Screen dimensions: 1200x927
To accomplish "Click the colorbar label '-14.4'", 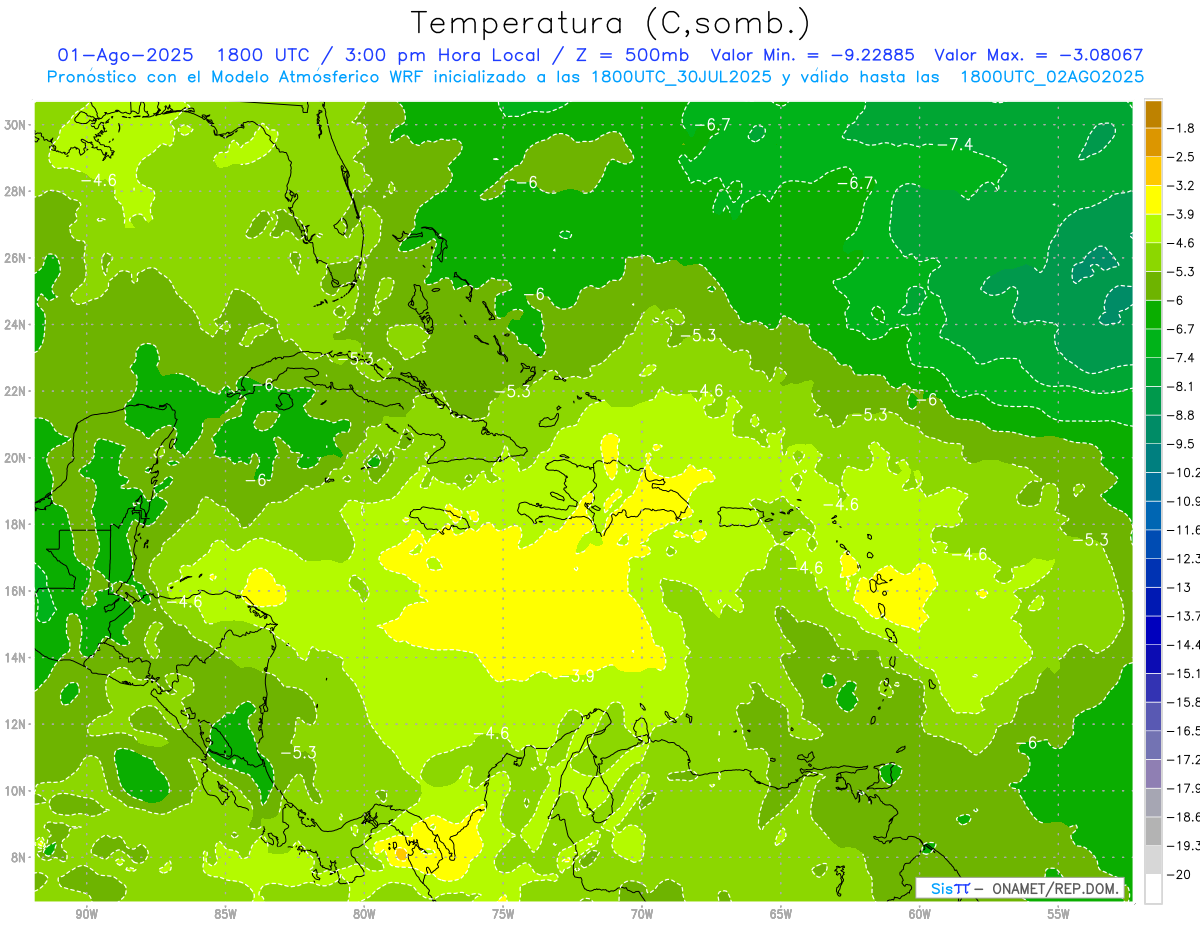I will [1183, 644].
